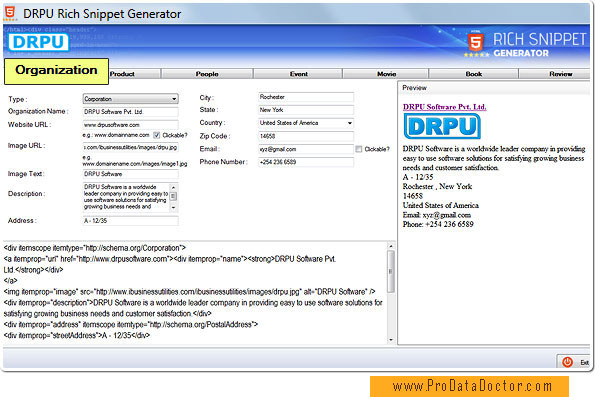Click the DRPU logo image in preview
Image resolution: width=595 pixels, height=397 pixels.
point(442,126)
